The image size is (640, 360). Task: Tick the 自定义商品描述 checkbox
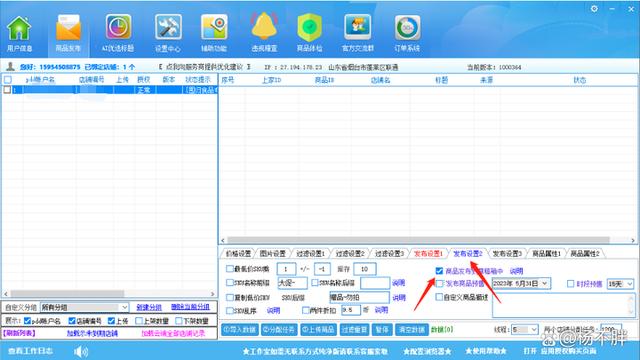[x=439, y=297]
